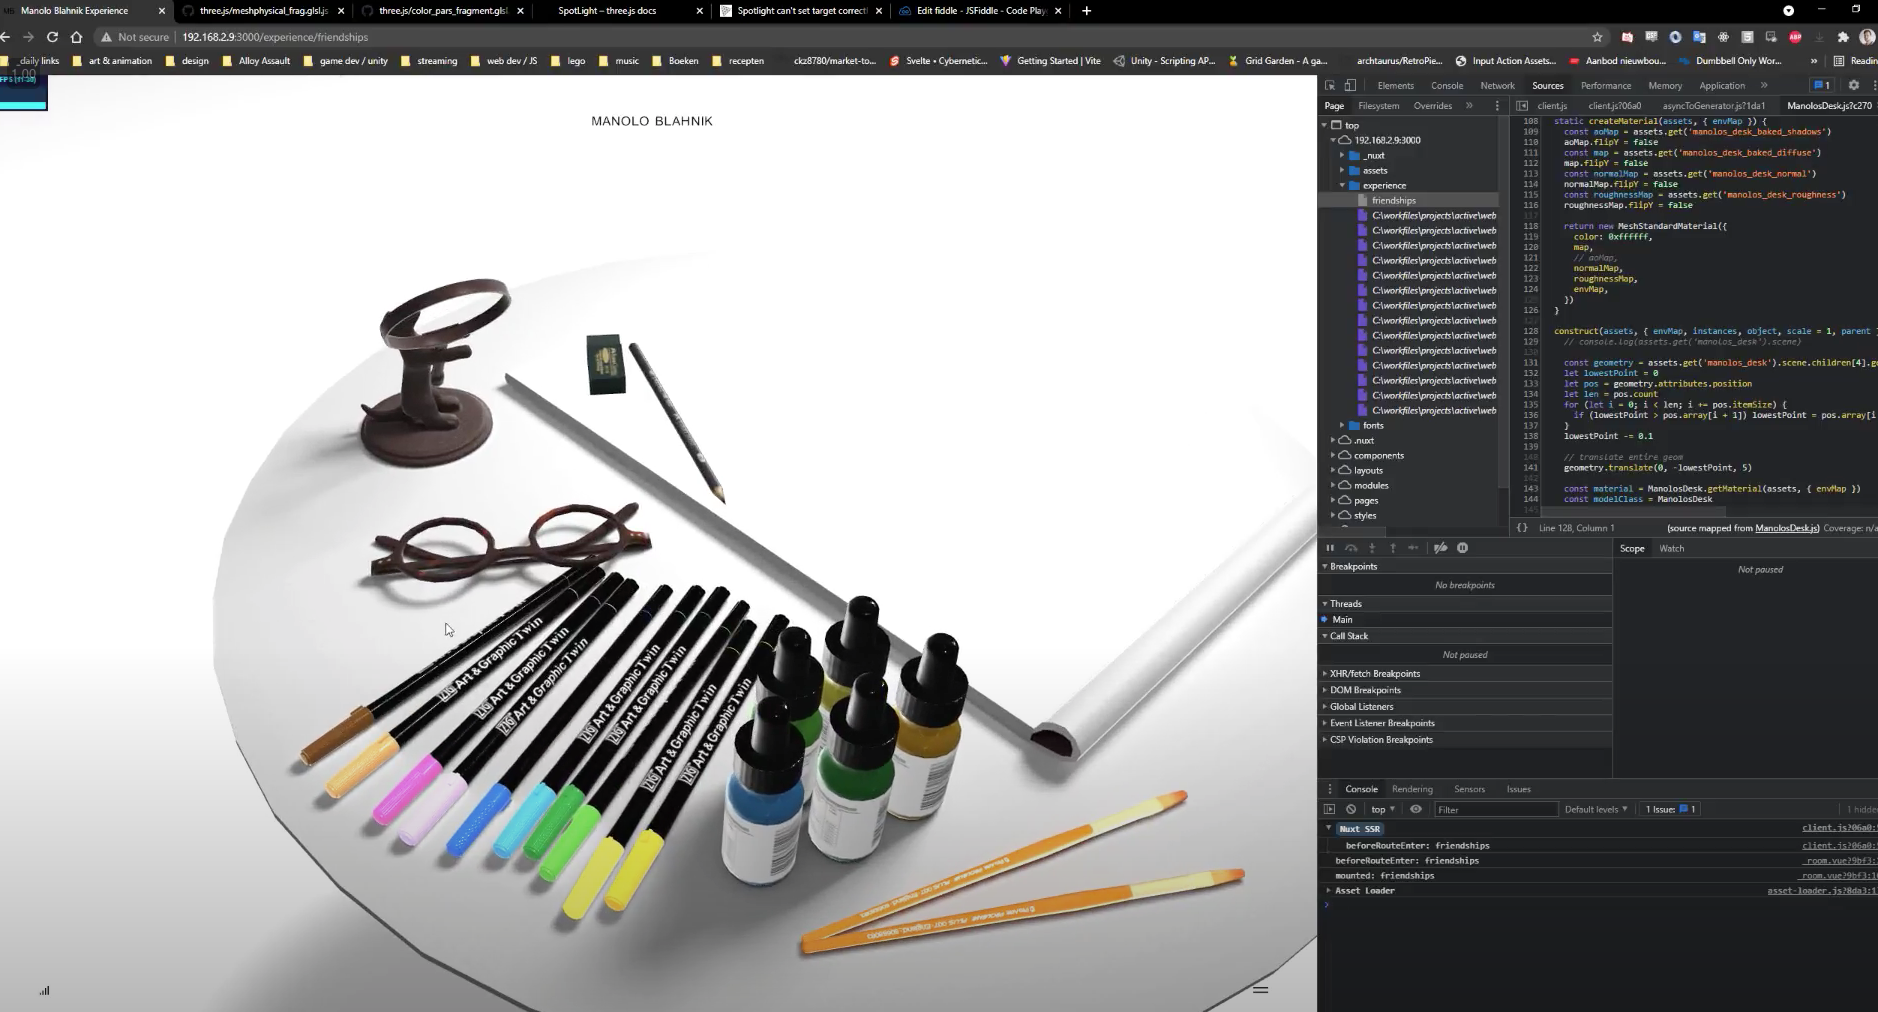Open the client.js?06a0 file tab
Screen dimensions: 1878x1012
[x=1614, y=106]
